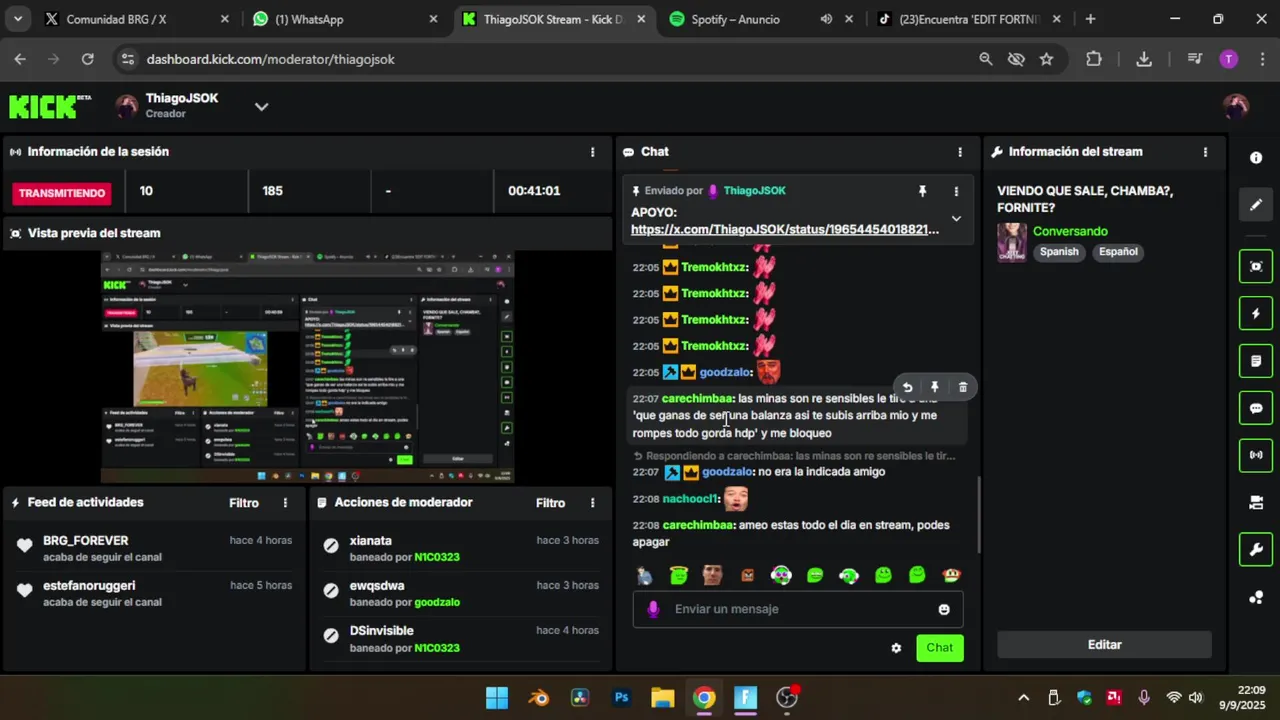
Task: Click the Editar button
Action: [1104, 645]
